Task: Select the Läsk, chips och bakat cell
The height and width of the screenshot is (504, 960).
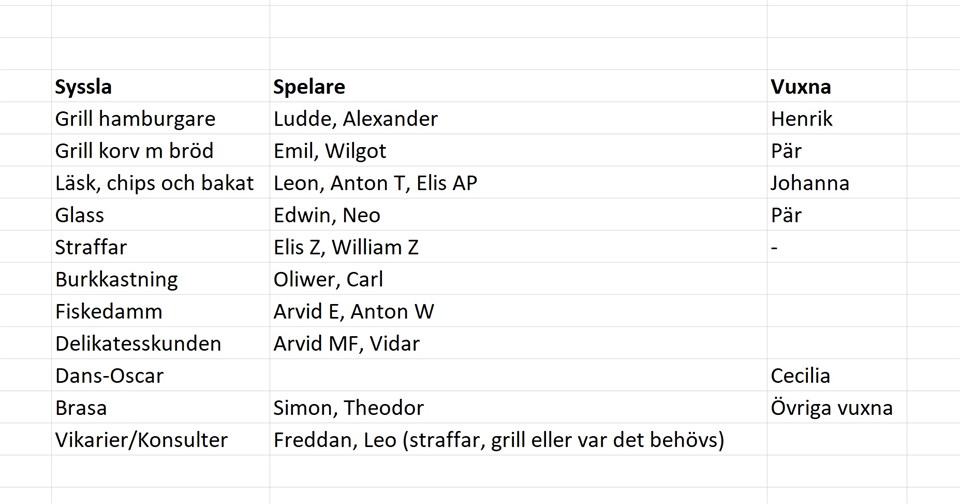Action: pos(155,183)
